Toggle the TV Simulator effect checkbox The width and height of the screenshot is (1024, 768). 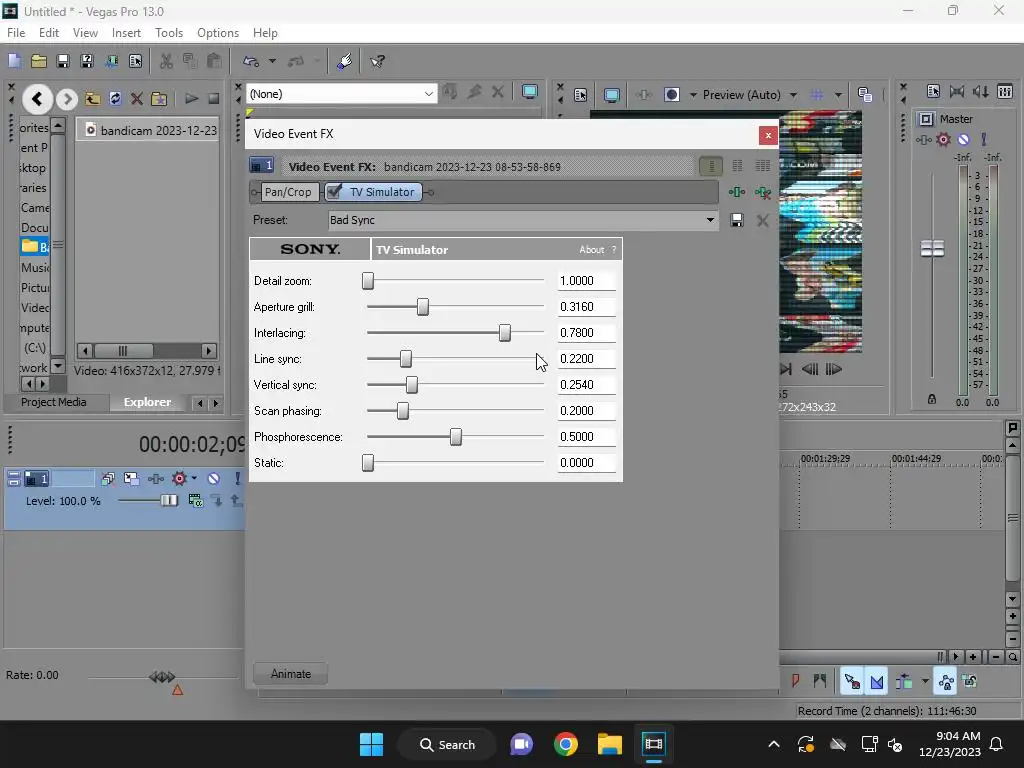pyautogui.click(x=334, y=191)
